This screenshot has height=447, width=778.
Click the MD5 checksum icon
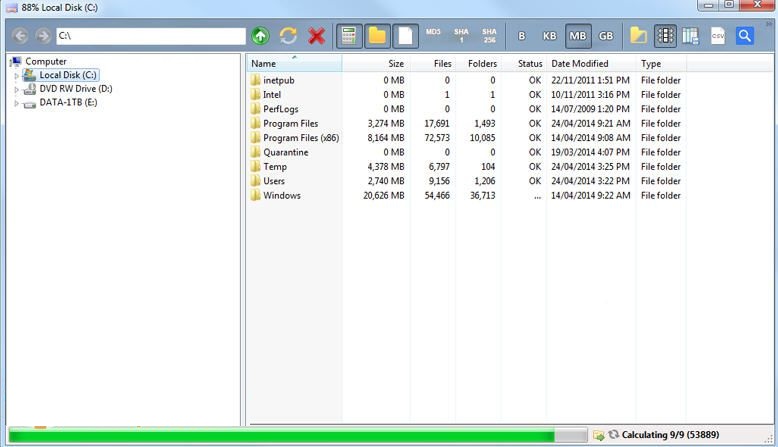[433, 36]
